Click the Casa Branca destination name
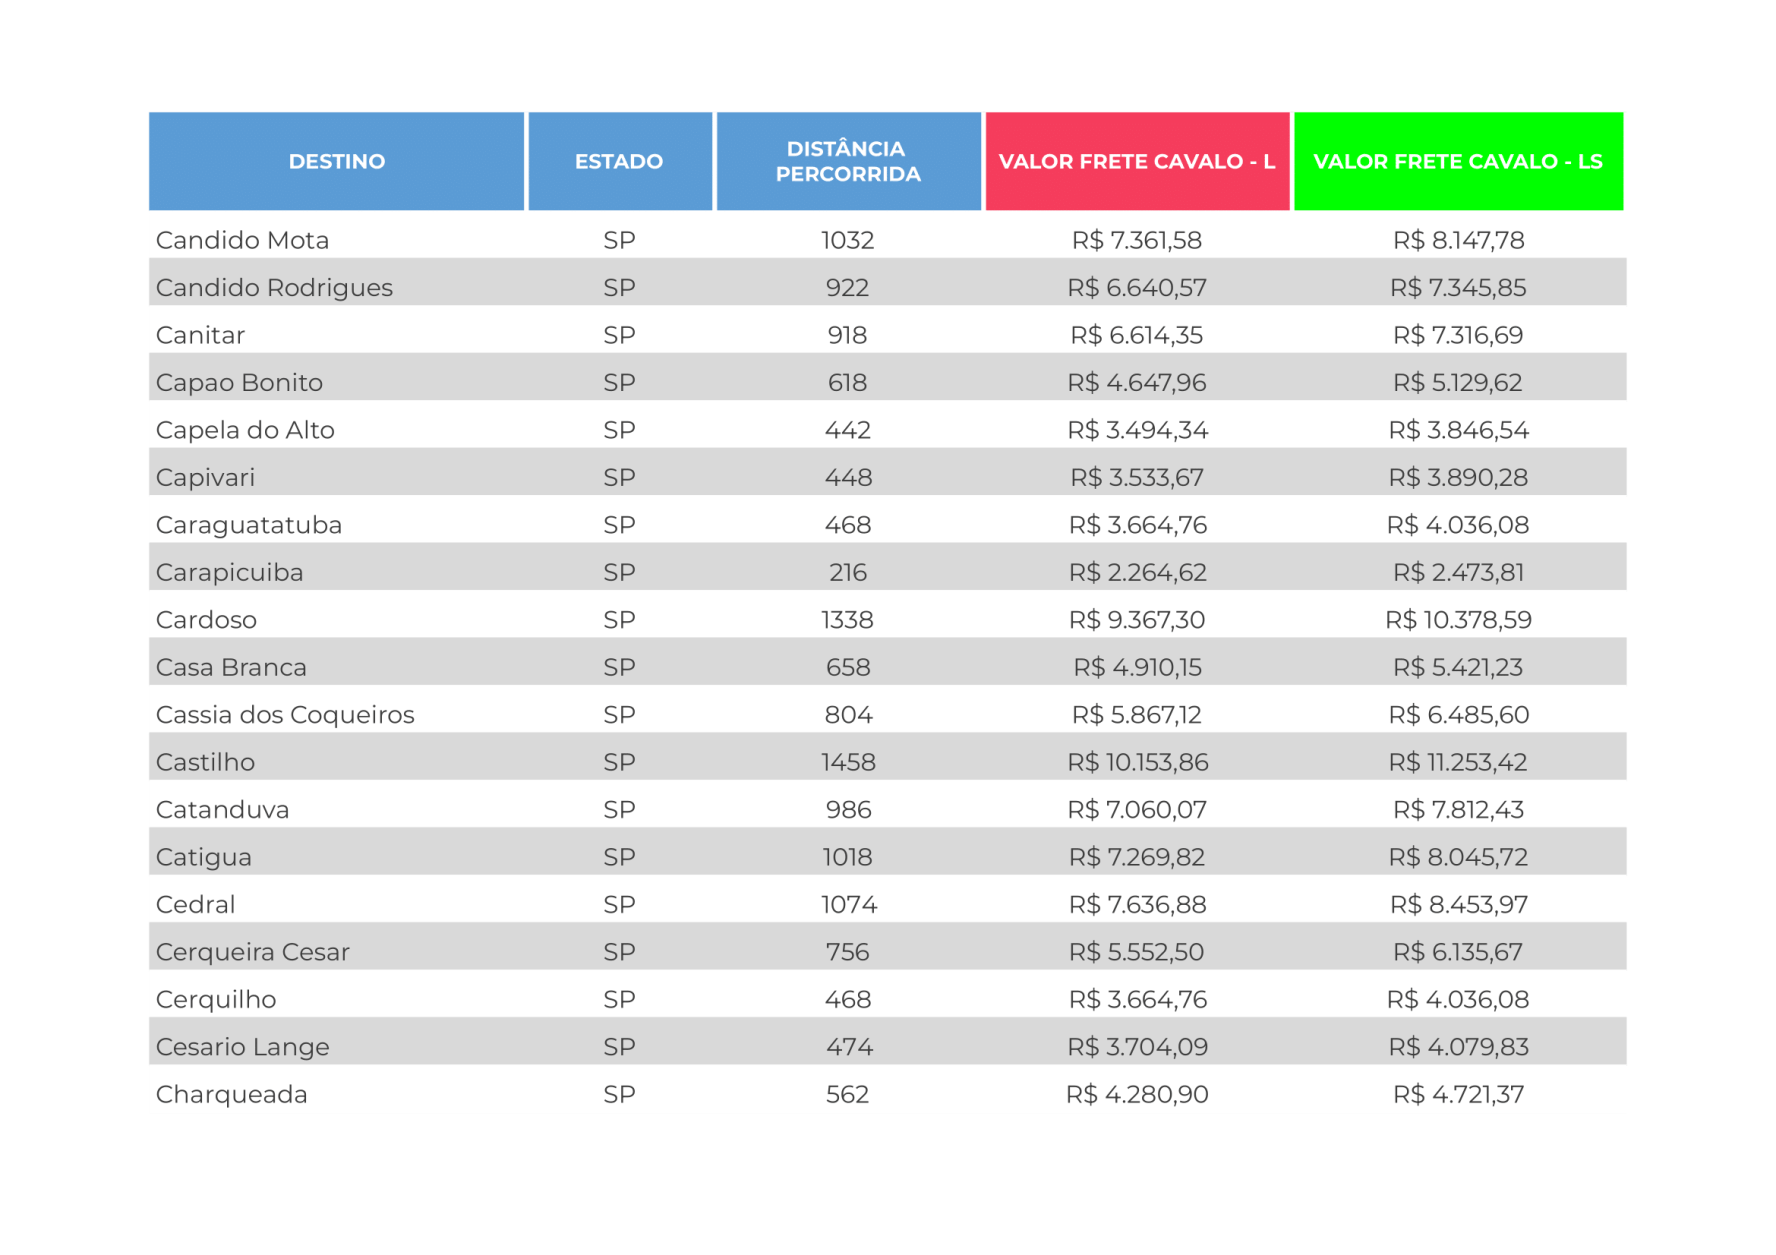 coord(232,668)
